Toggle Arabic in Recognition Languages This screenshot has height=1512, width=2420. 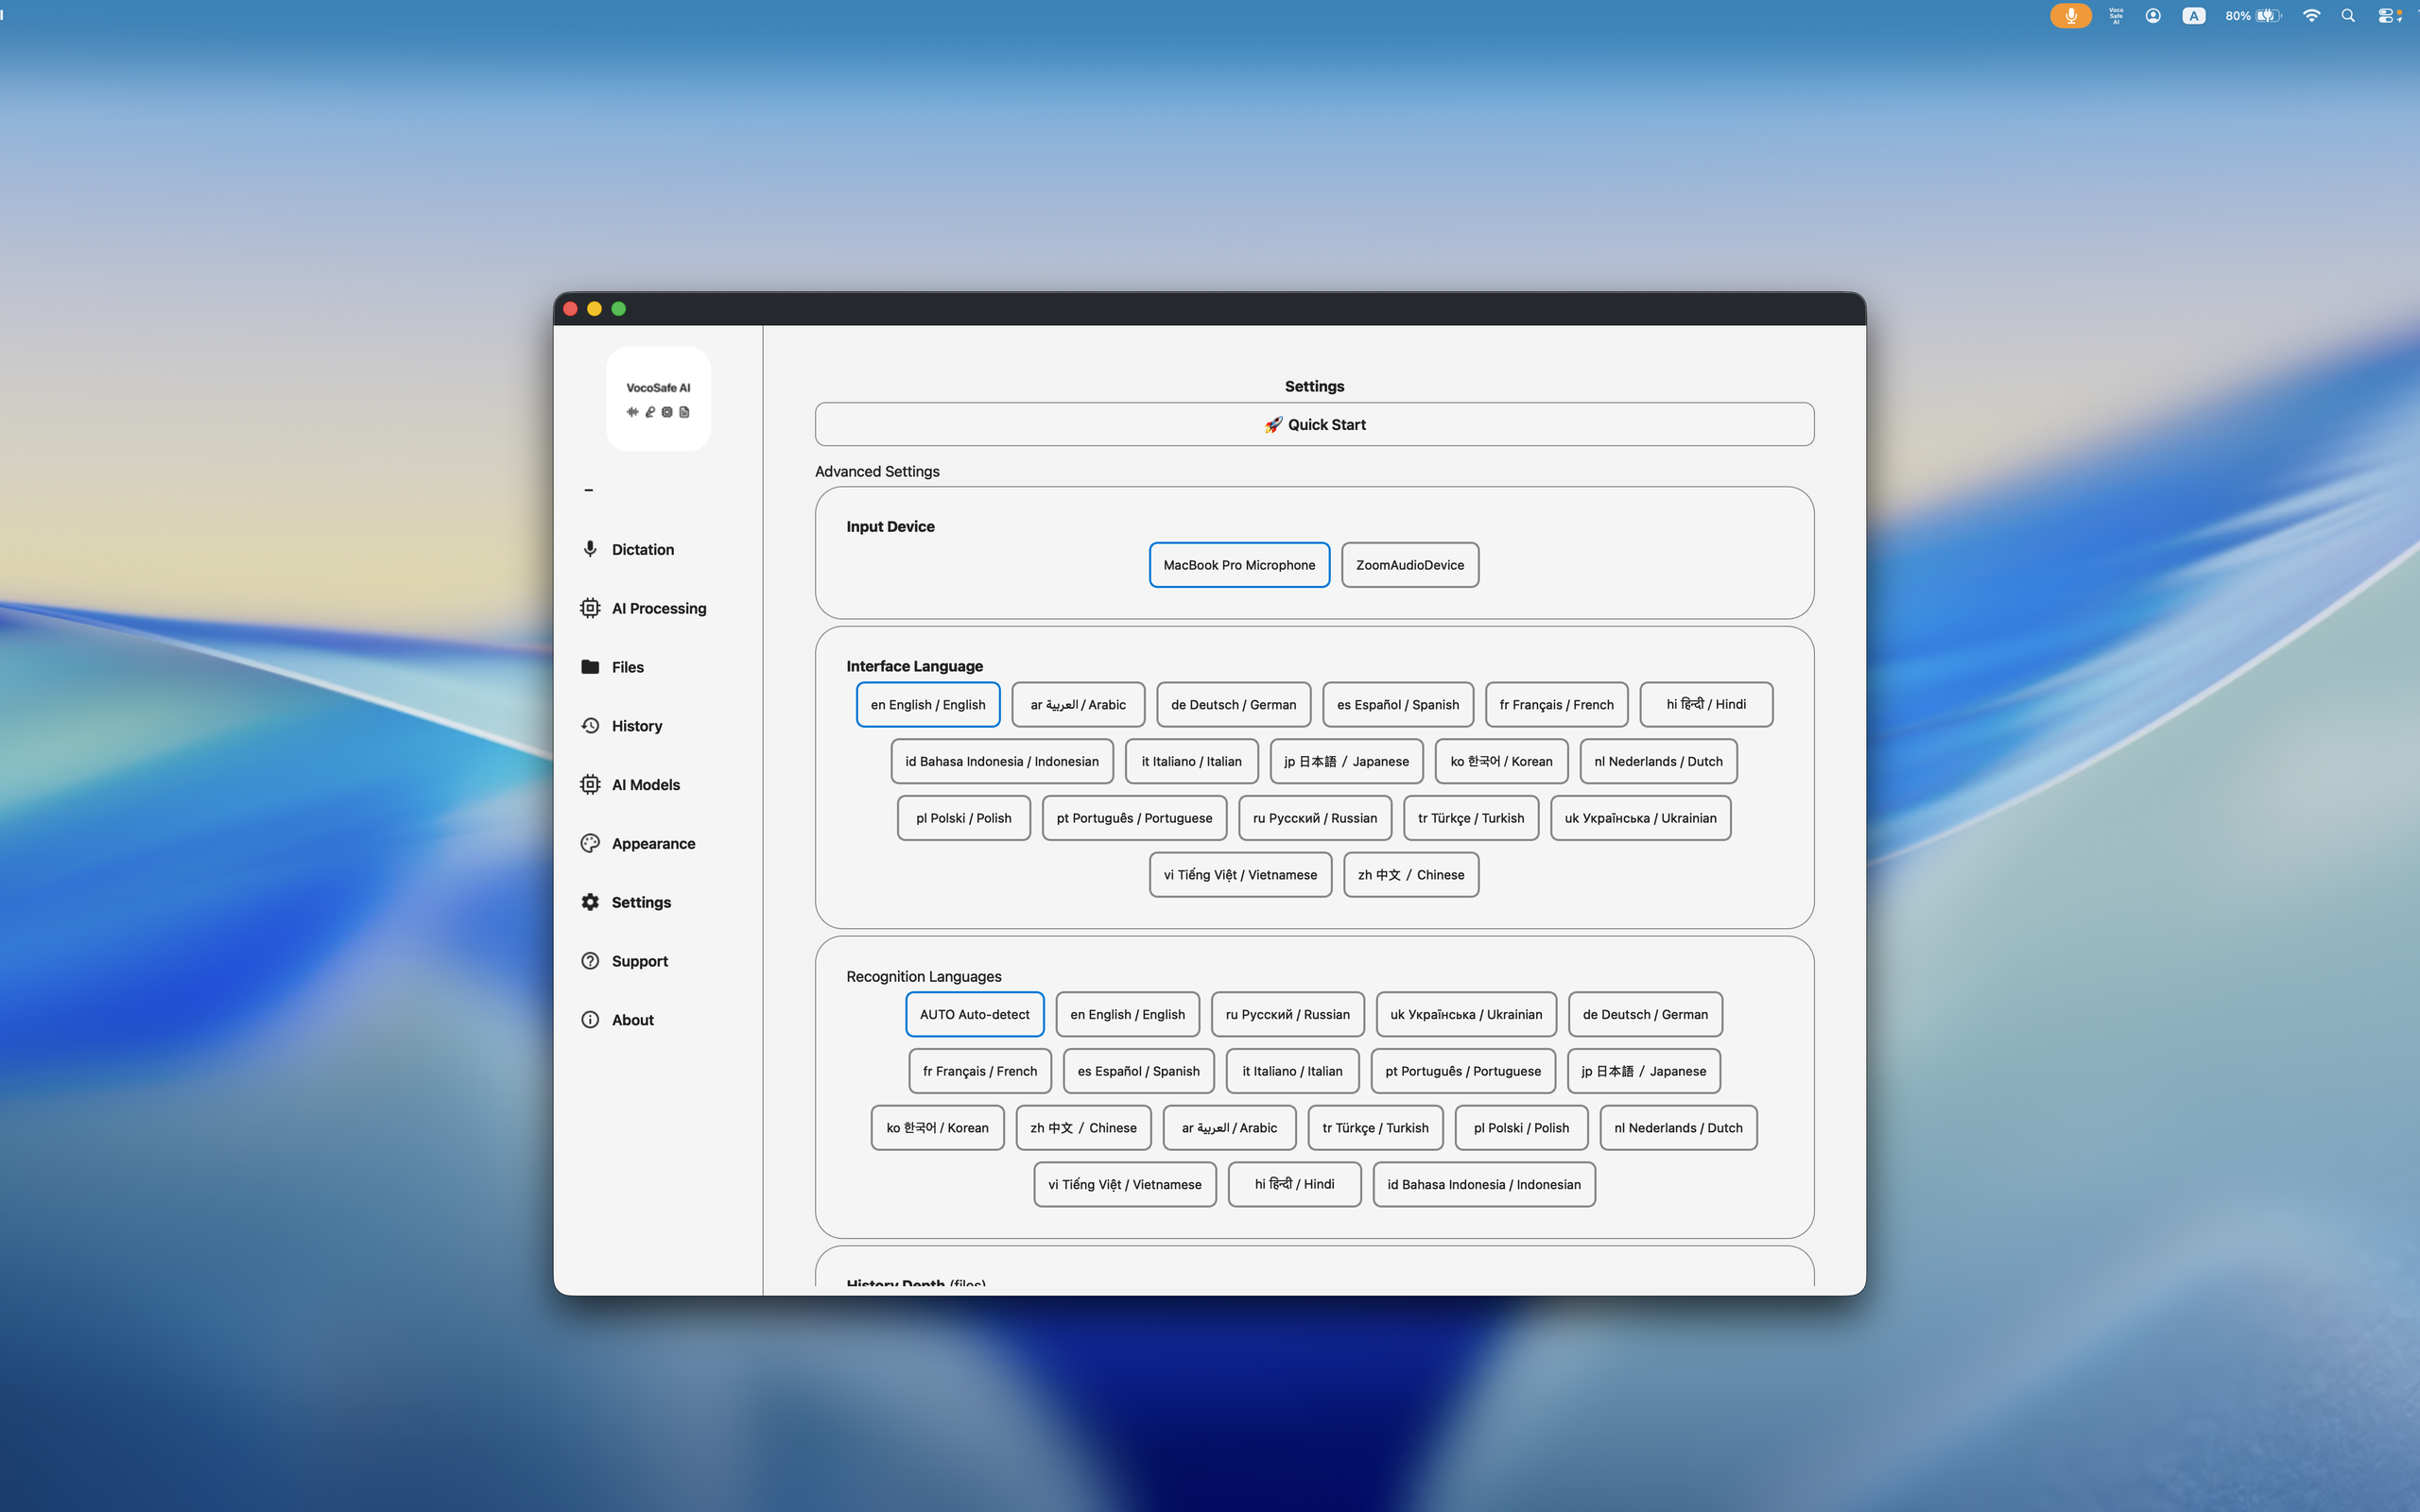tap(1229, 1128)
